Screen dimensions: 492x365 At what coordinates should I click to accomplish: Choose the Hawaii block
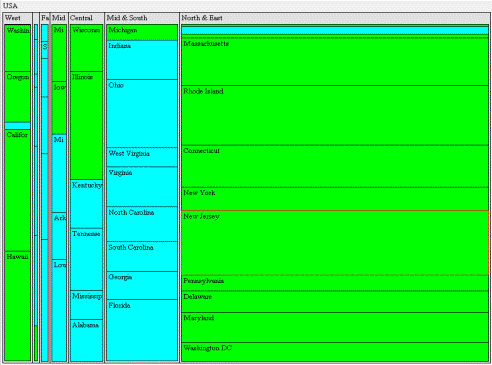coord(18,306)
